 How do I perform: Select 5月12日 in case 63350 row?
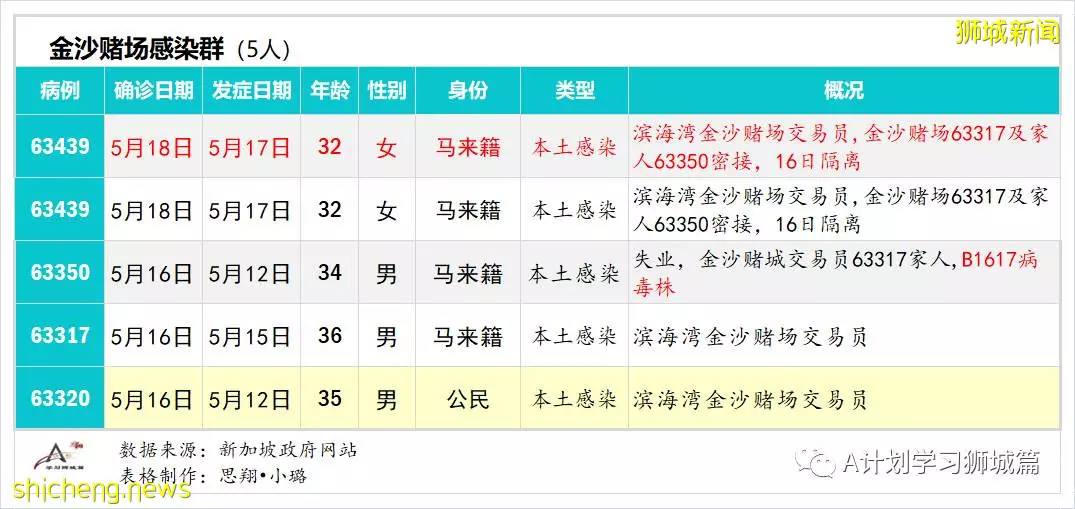250,274
